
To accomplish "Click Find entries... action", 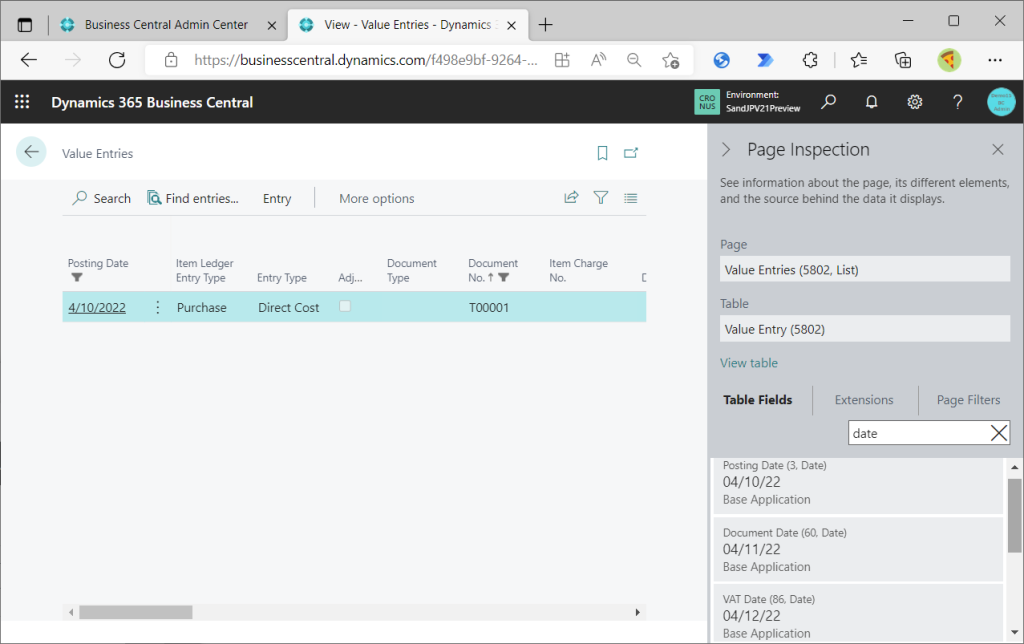I will pos(193,198).
